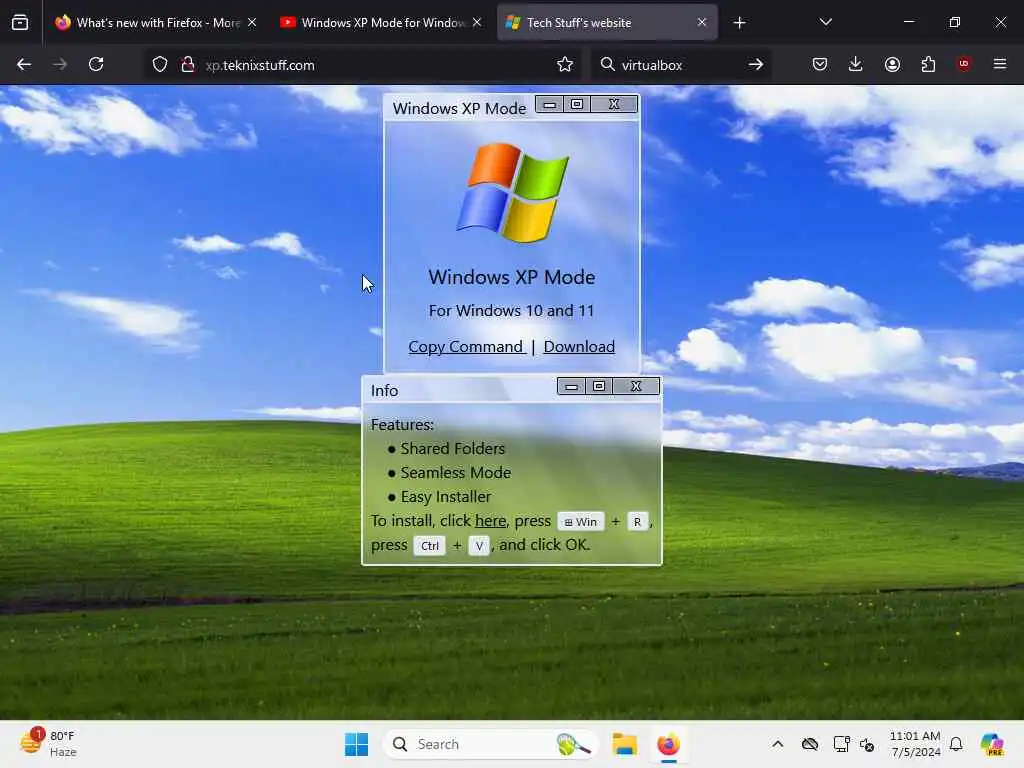Open the clock showing 11:01 AM
This screenshot has height=768, width=1024.
tap(915, 744)
